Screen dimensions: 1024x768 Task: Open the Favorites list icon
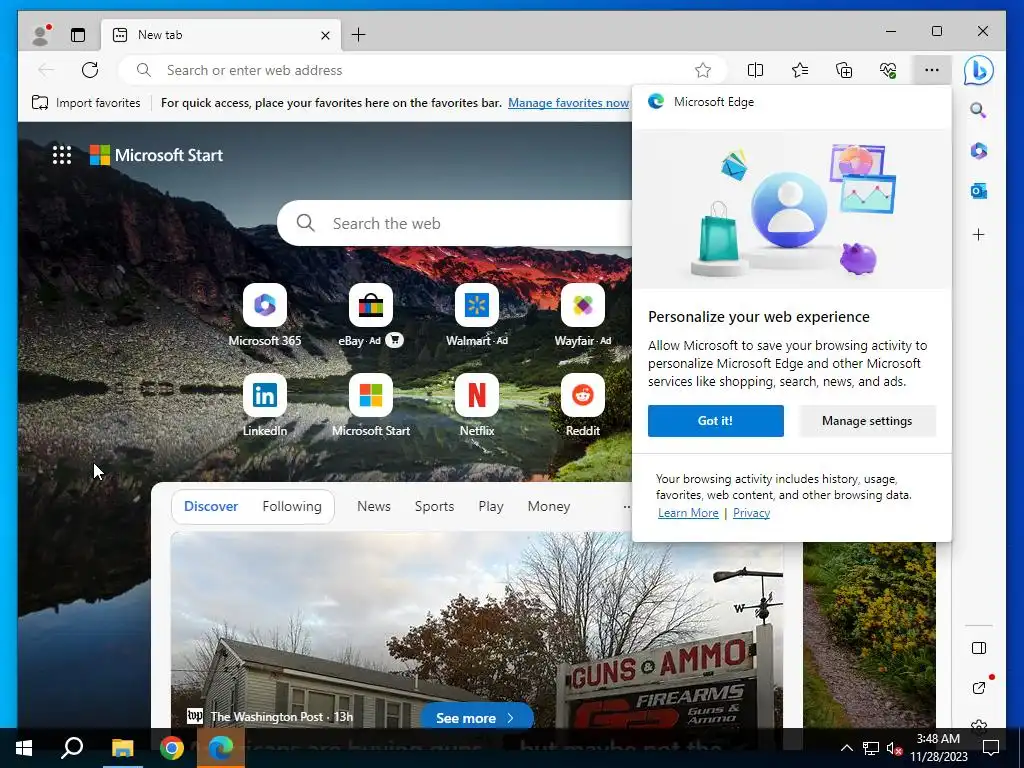tap(799, 70)
